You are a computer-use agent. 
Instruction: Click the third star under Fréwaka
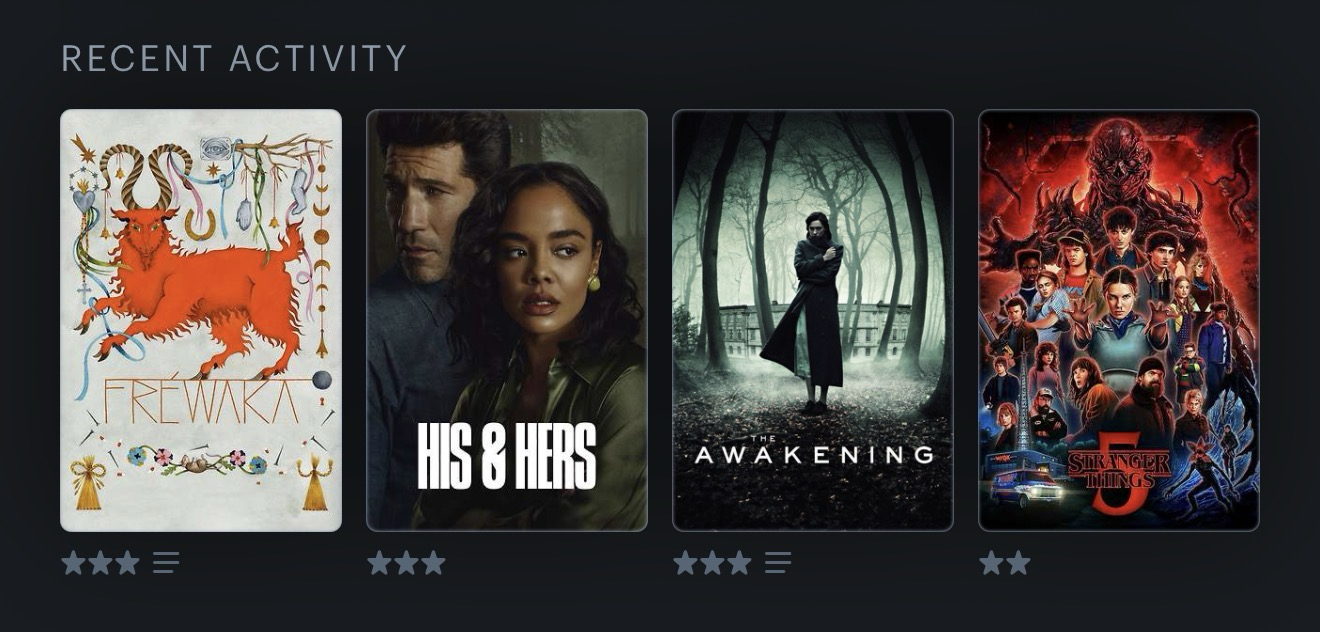pyautogui.click(x=127, y=563)
